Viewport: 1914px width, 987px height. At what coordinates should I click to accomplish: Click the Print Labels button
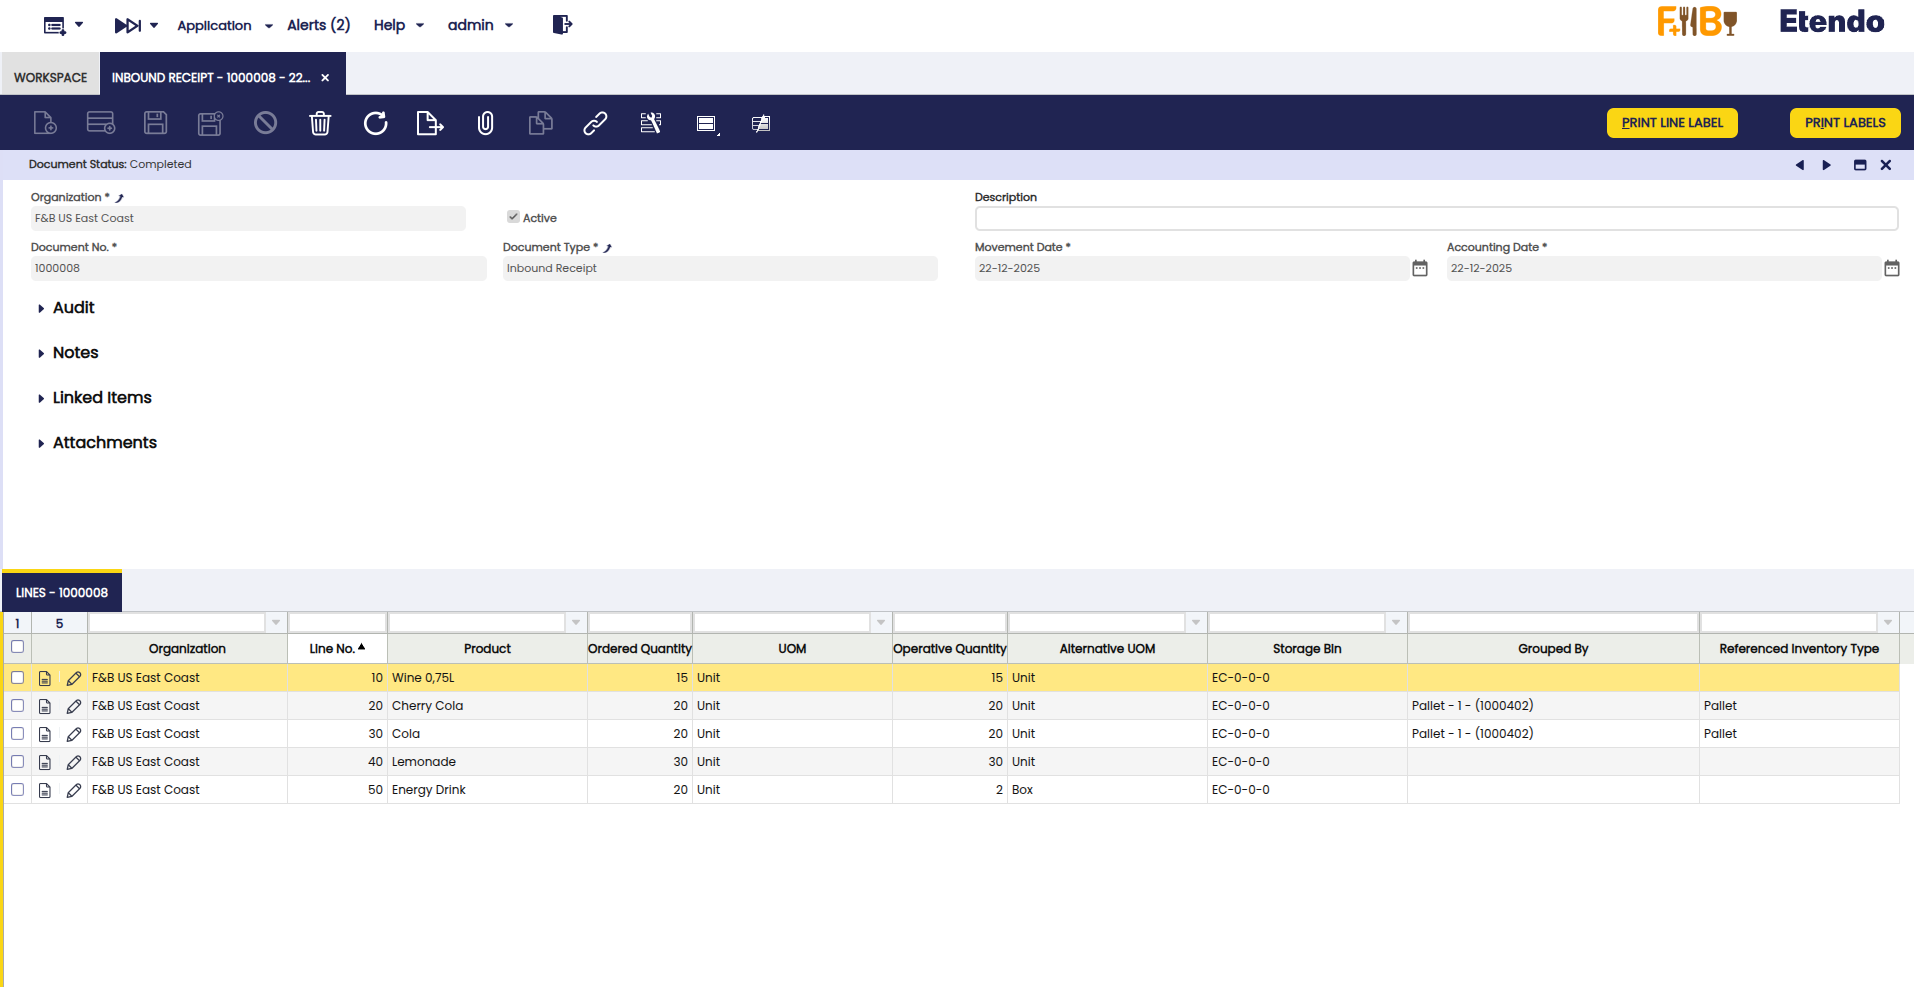coord(1844,123)
